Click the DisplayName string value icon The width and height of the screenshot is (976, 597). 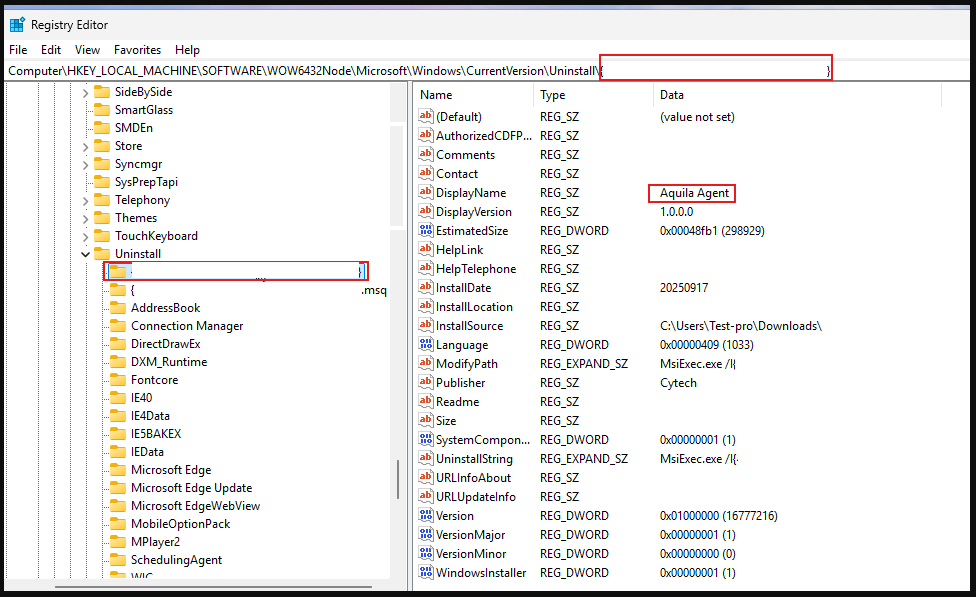(x=425, y=193)
